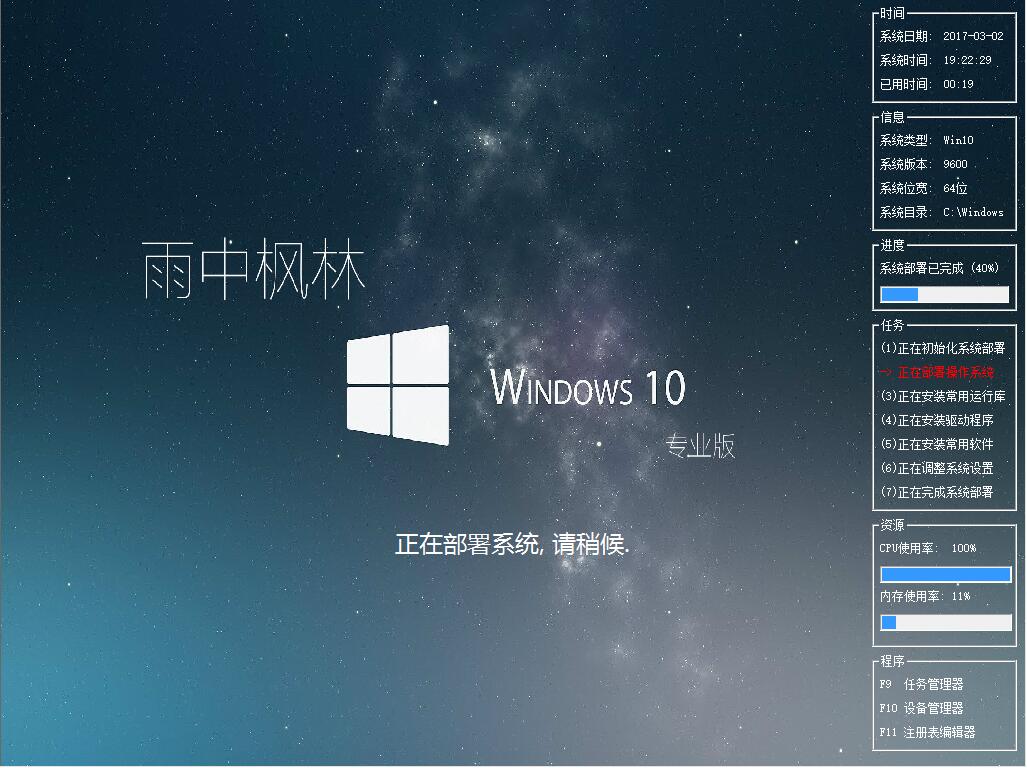Select the F10 设备管理器 entry
1027x768 pixels.
(x=922, y=708)
